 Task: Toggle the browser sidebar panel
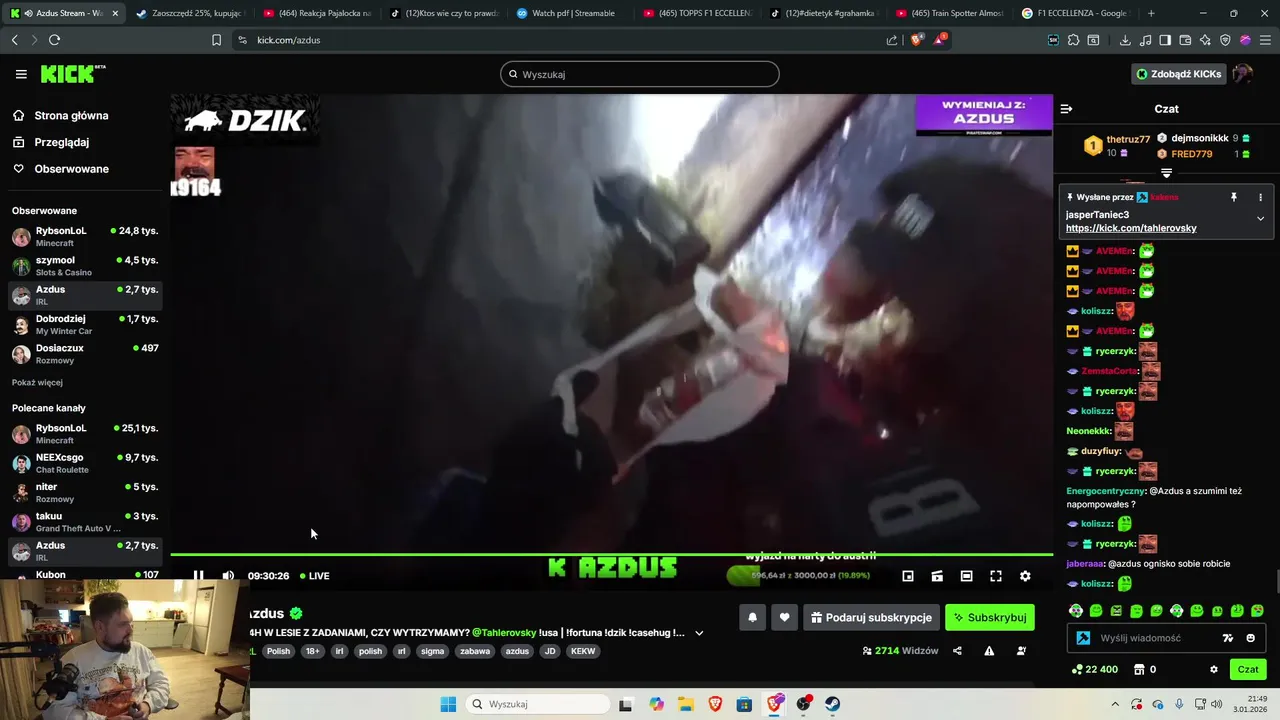[x=1165, y=40]
